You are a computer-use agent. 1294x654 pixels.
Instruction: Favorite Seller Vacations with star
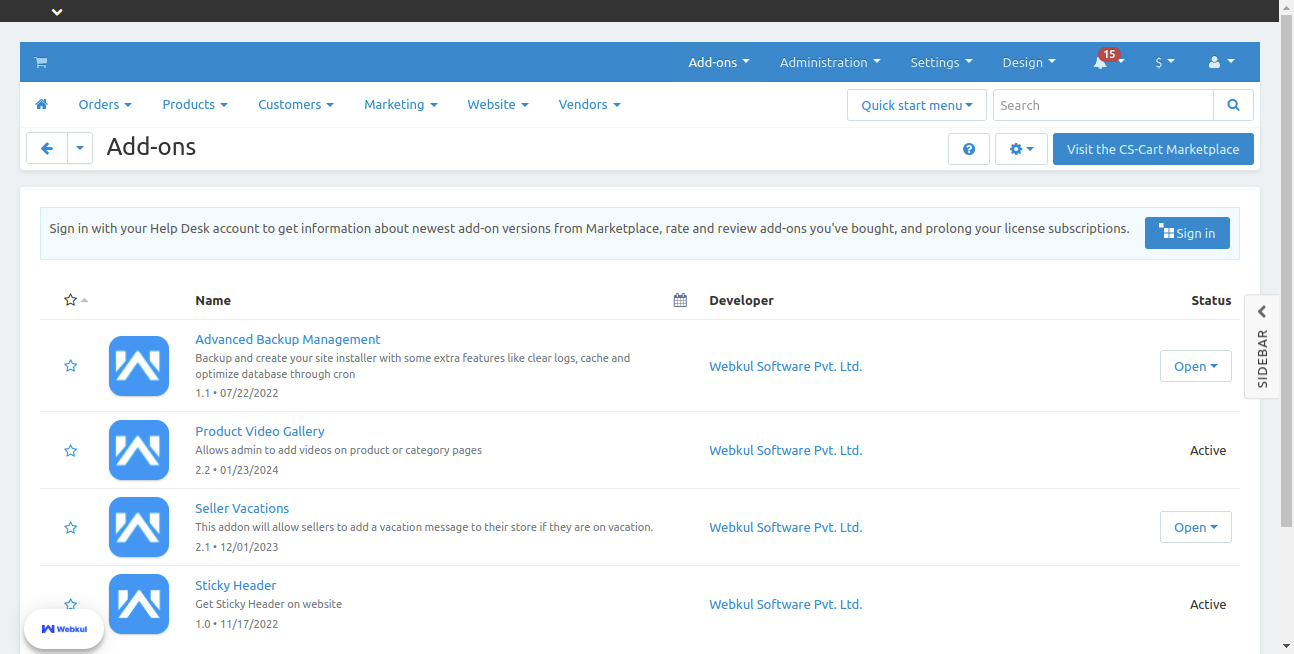tap(70, 527)
